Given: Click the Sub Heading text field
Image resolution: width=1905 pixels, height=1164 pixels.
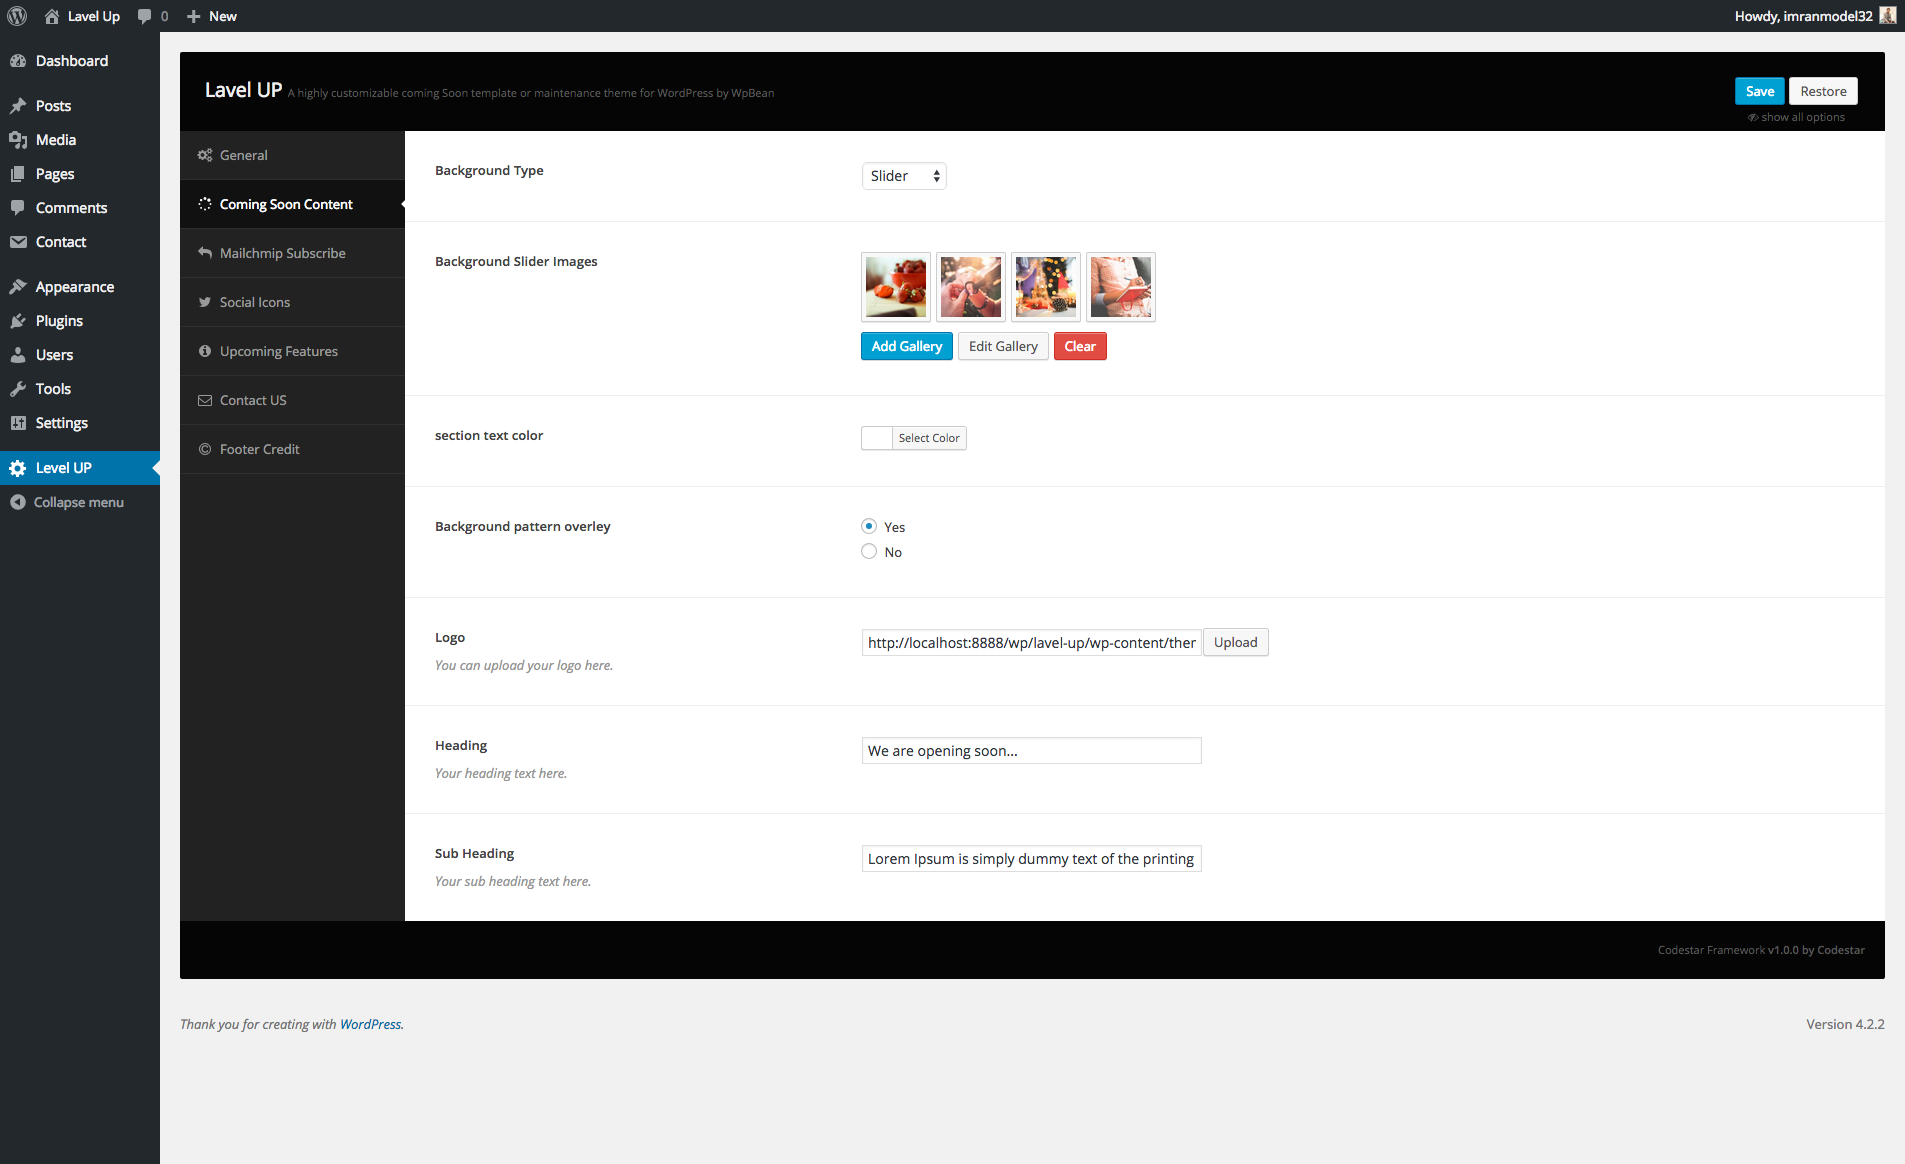Looking at the screenshot, I should coord(1031,859).
